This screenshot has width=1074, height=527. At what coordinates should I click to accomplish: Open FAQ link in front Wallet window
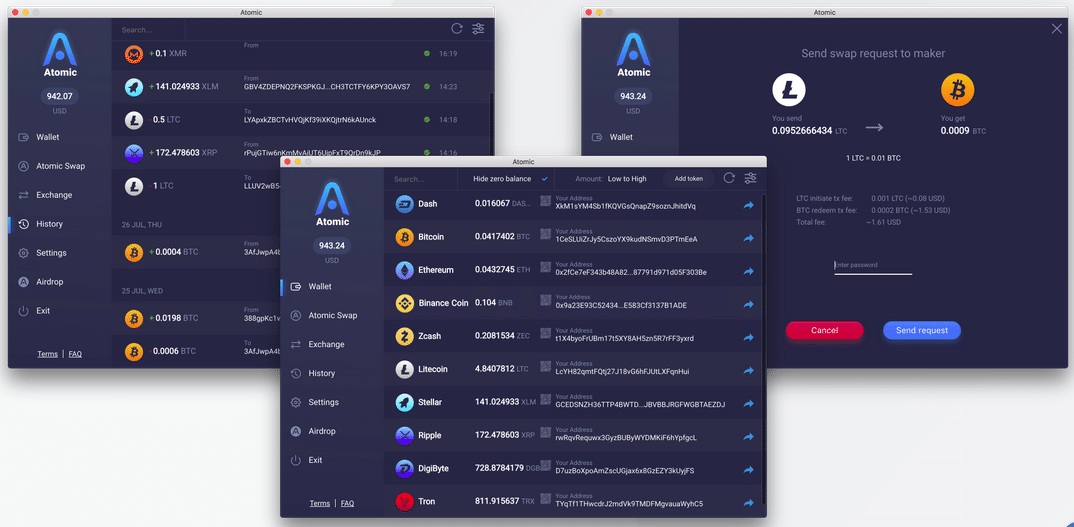pyautogui.click(x=347, y=503)
